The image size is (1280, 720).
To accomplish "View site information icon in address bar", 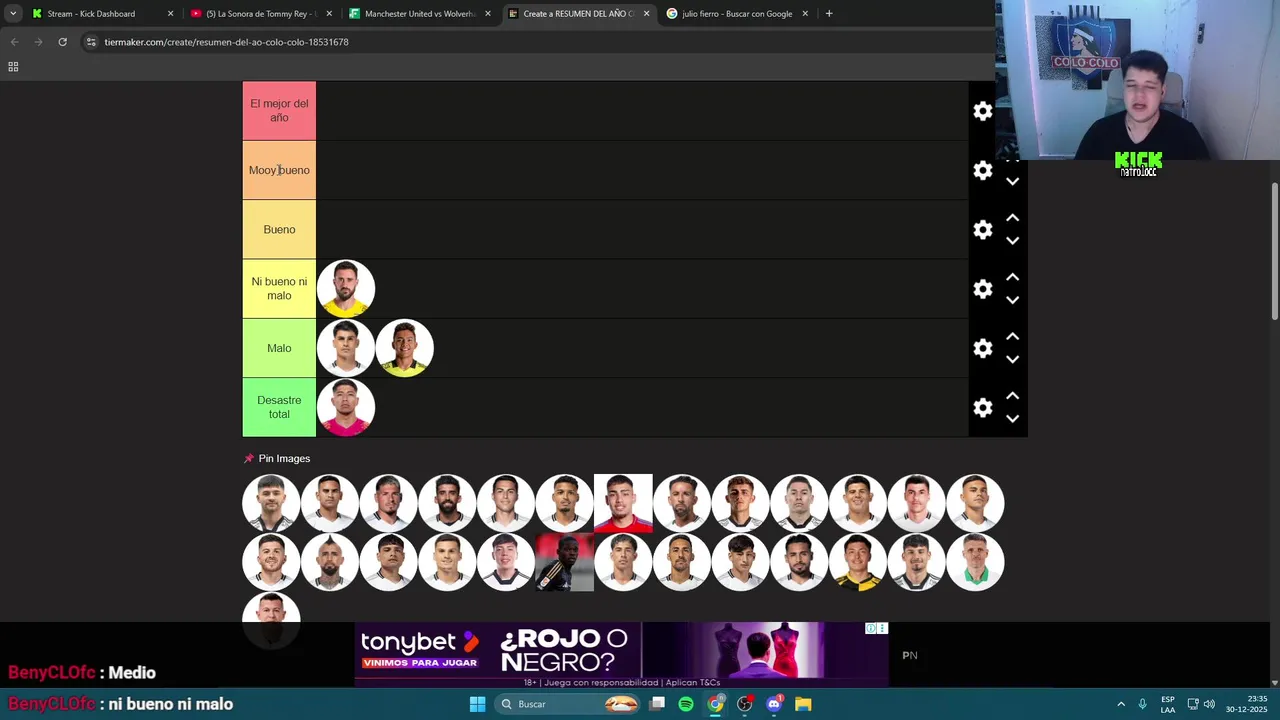I will [91, 42].
